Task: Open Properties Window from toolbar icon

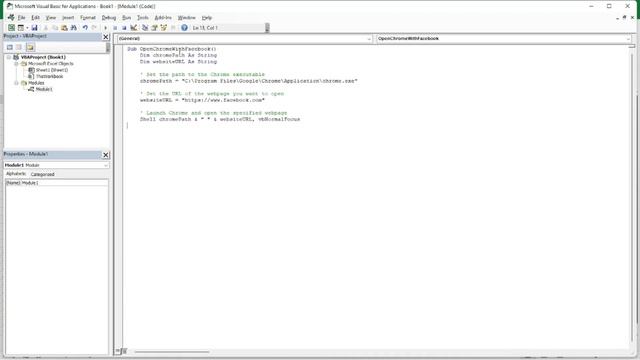Action: tap(154, 28)
